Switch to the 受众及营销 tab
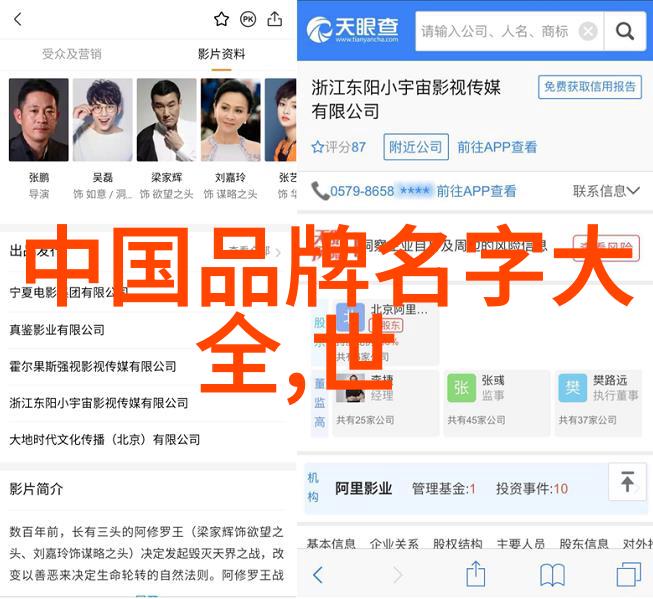 (x=72, y=54)
